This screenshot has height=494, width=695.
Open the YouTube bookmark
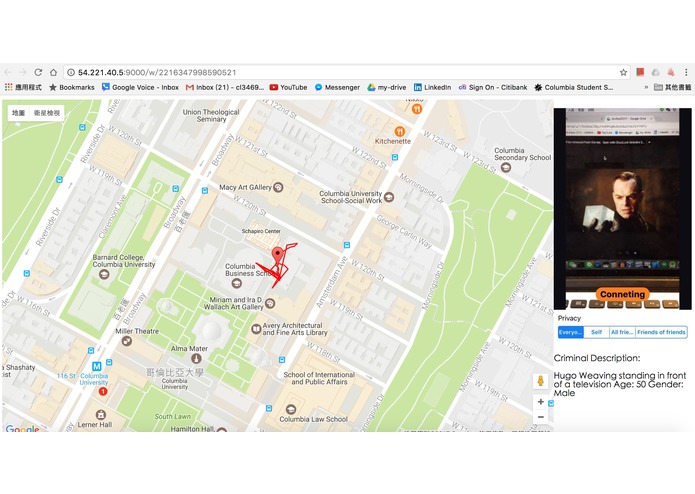pyautogui.click(x=288, y=87)
